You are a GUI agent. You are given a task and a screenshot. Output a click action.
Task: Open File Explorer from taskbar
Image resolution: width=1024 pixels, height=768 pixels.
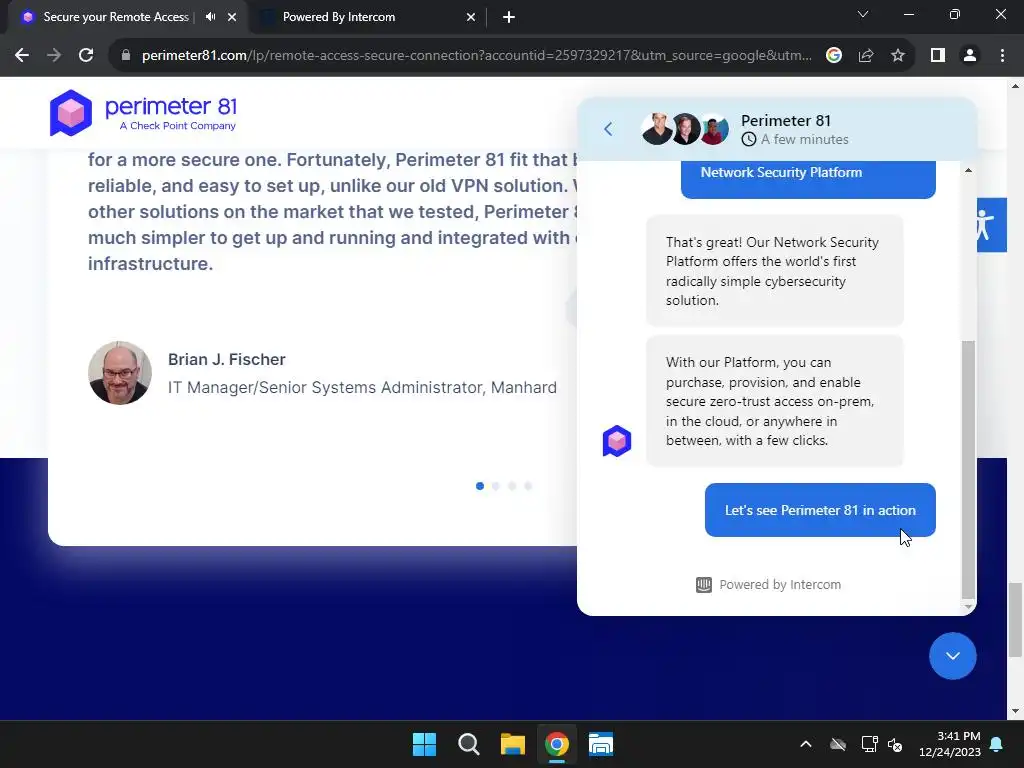click(513, 744)
